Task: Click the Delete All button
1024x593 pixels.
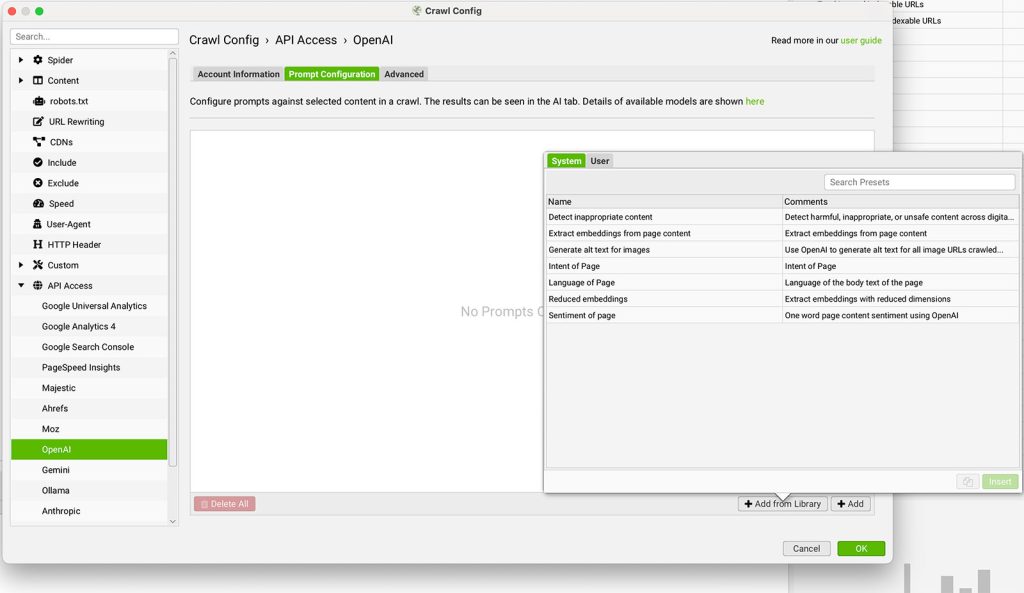Action: [x=225, y=504]
